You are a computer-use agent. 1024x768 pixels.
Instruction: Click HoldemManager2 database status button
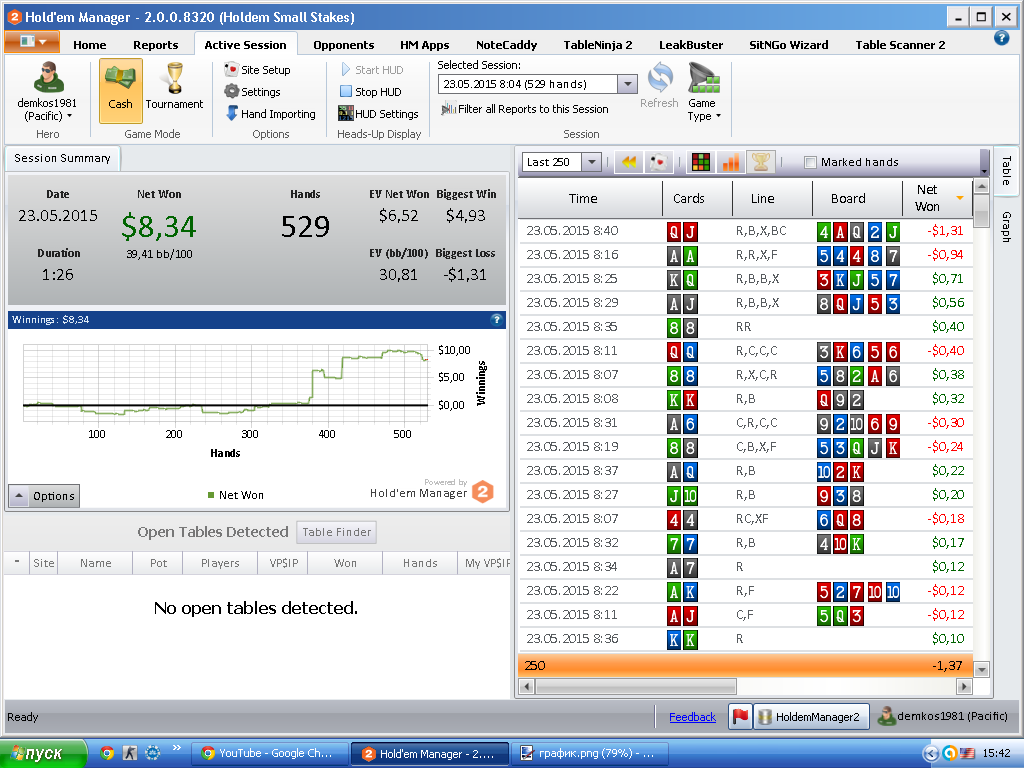[x=811, y=716]
